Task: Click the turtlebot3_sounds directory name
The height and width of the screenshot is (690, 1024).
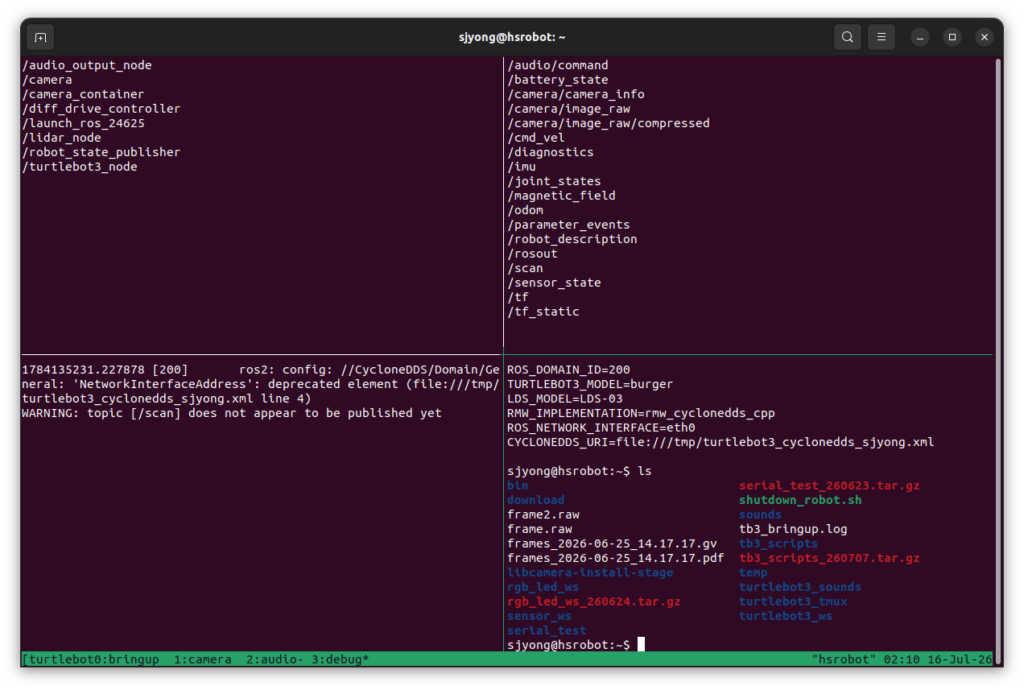Action: 801,587
